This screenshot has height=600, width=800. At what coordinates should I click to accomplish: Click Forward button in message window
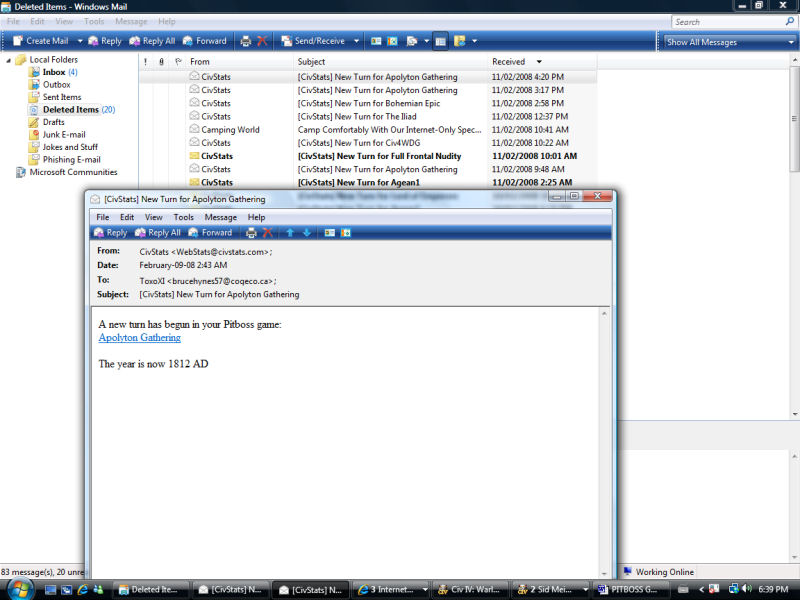tap(209, 233)
